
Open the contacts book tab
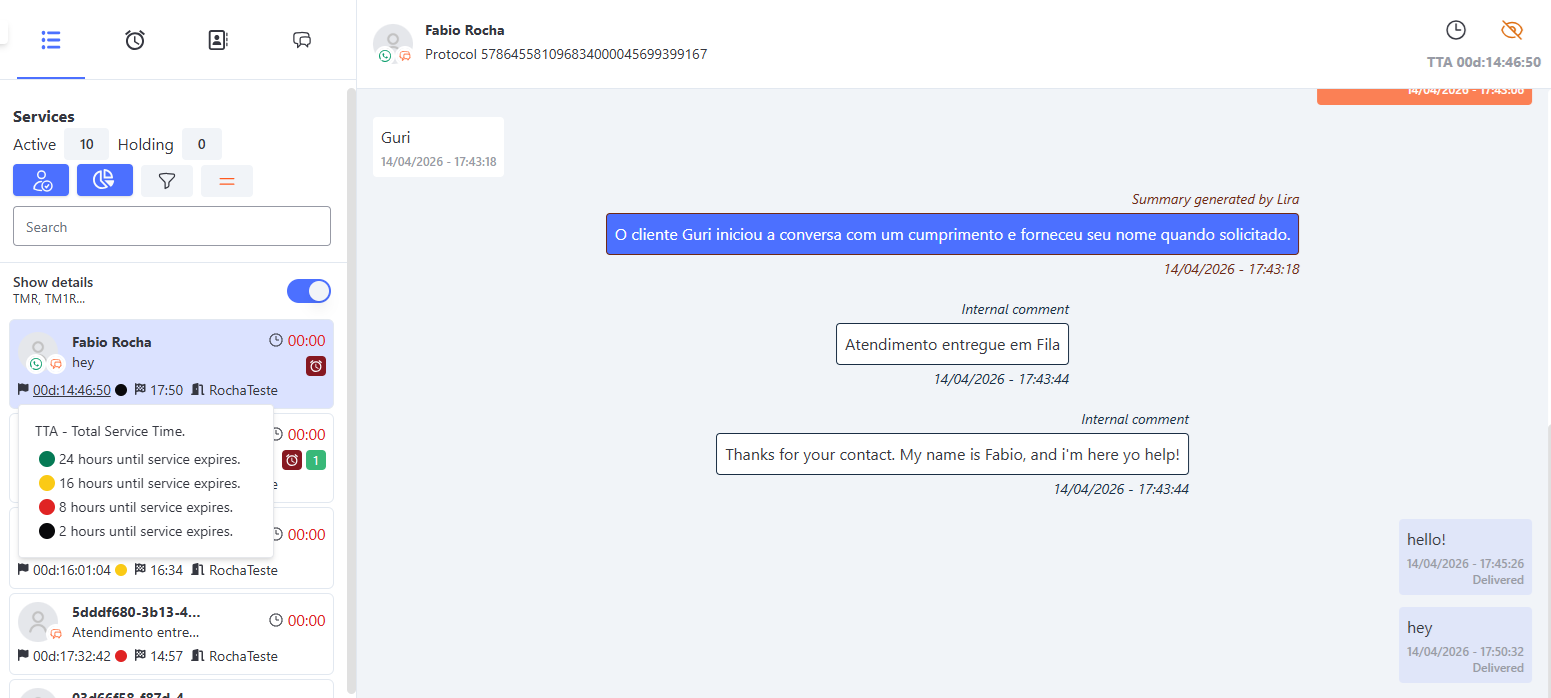pyautogui.click(x=218, y=40)
